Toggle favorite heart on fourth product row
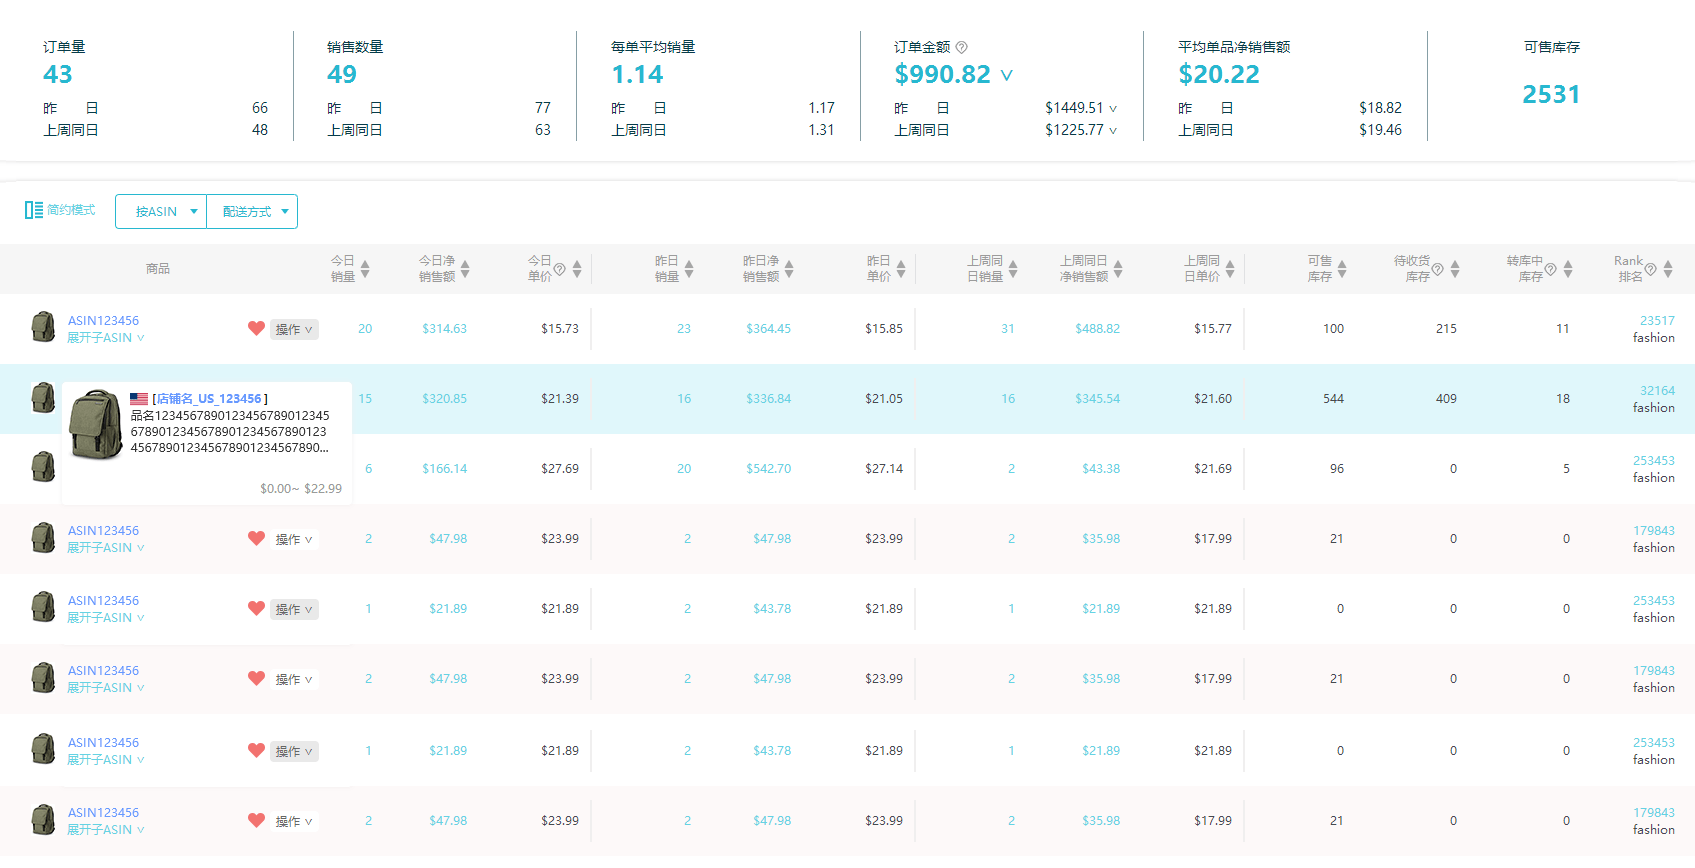Image resolution: width=1695 pixels, height=868 pixels. coord(256,538)
